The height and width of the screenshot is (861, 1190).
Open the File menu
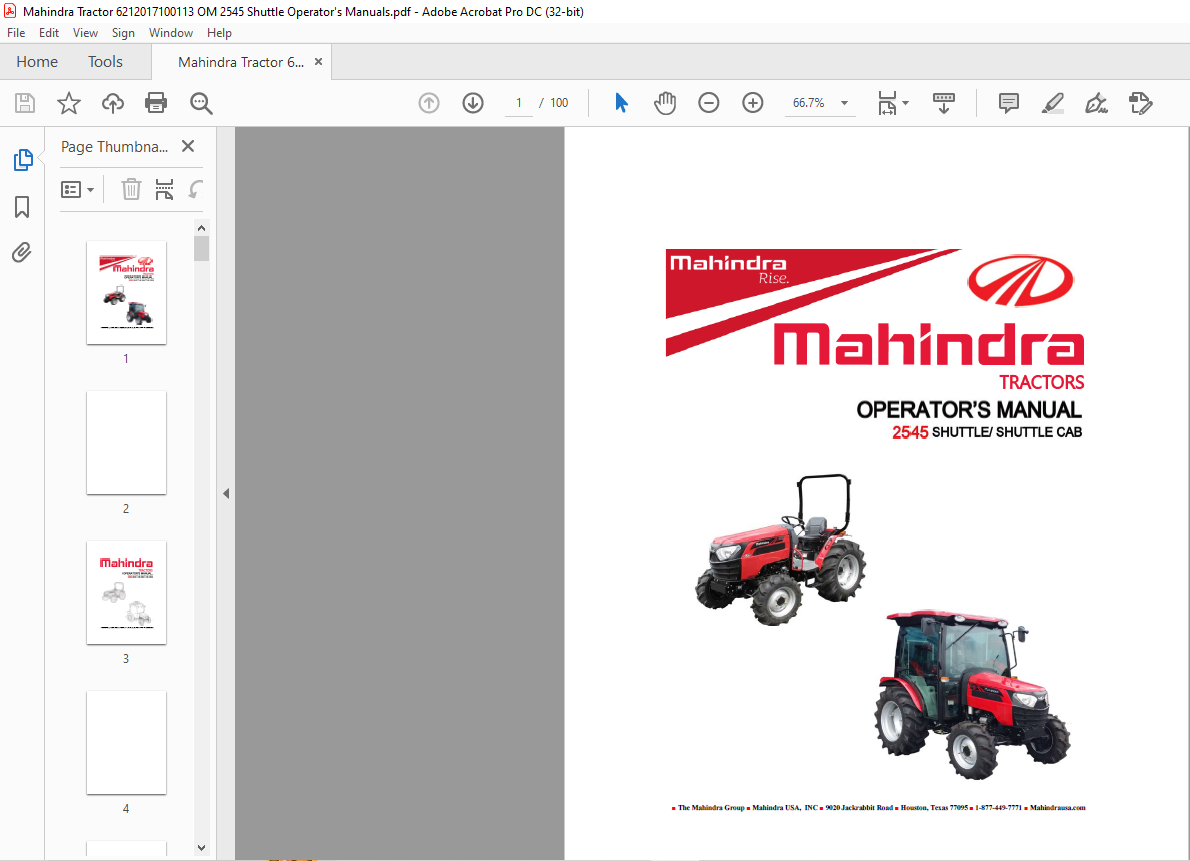(x=16, y=33)
